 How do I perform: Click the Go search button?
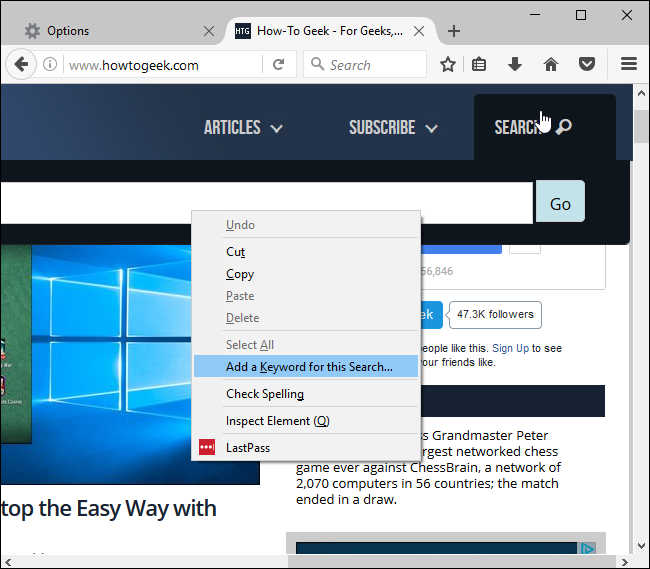tap(560, 202)
